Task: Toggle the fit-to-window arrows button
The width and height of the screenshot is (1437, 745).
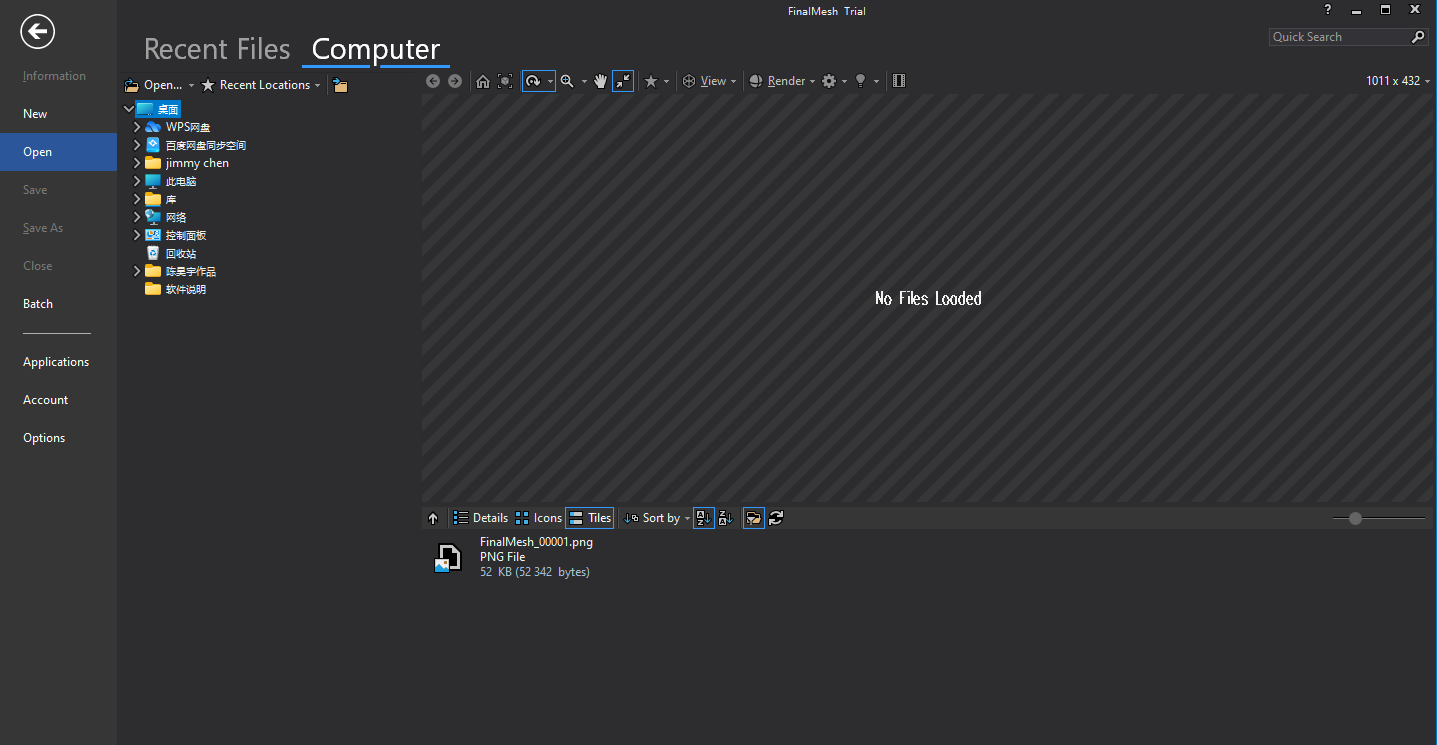Action: (x=623, y=81)
